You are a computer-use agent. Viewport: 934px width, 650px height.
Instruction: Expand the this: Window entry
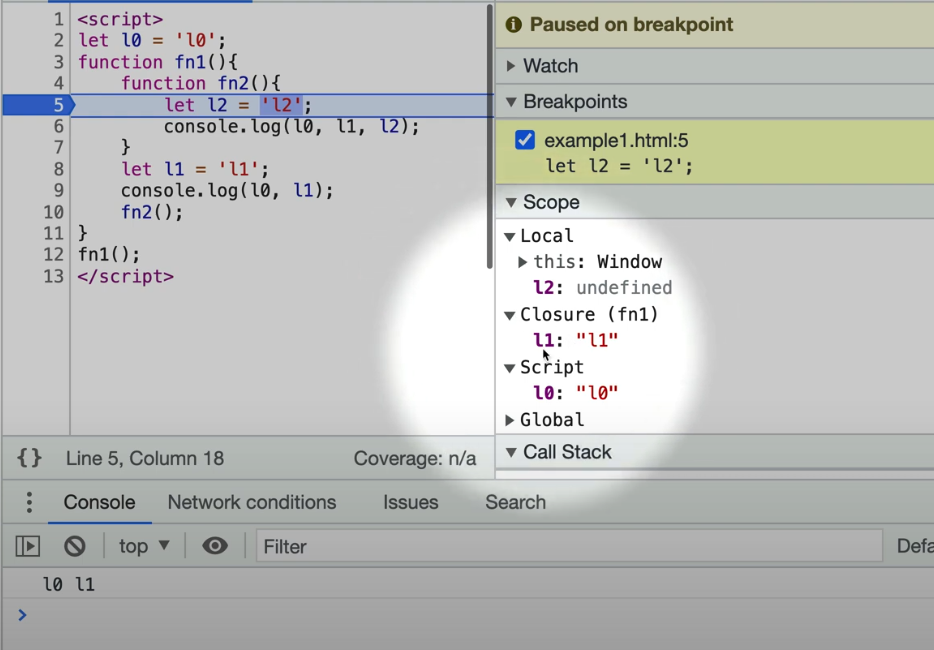[x=522, y=262]
